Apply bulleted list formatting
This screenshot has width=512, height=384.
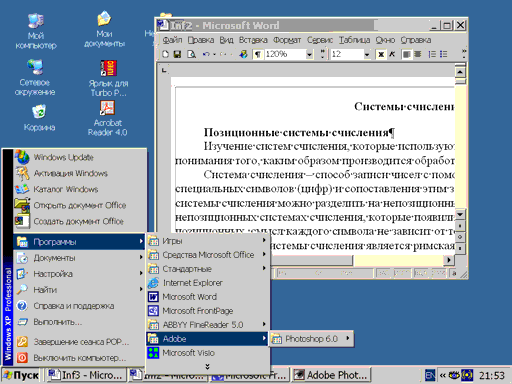(444, 54)
